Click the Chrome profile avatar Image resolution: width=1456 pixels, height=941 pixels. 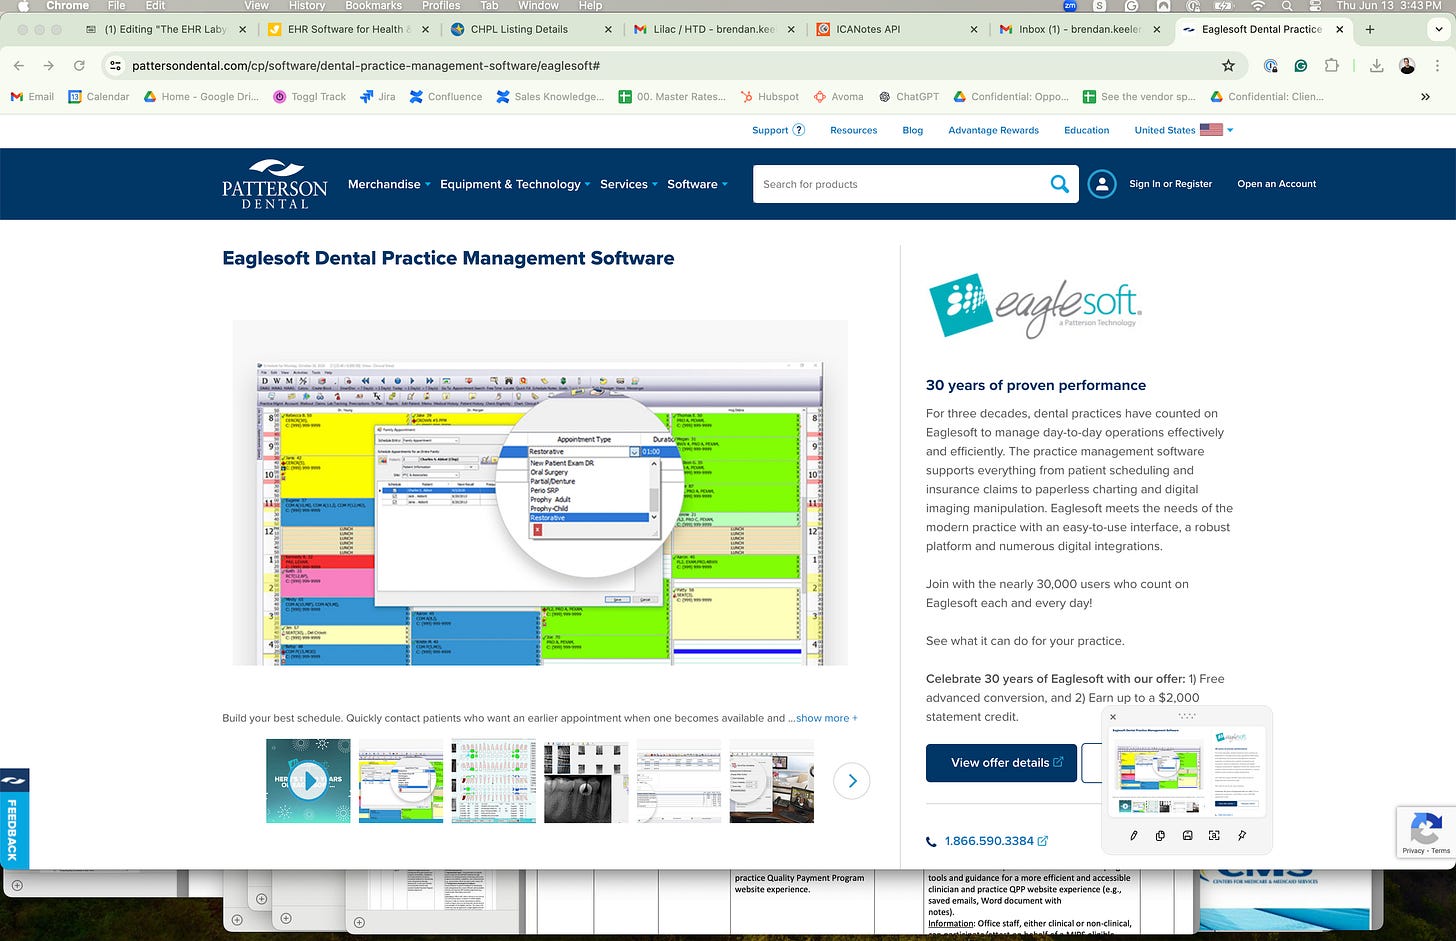click(x=1407, y=65)
